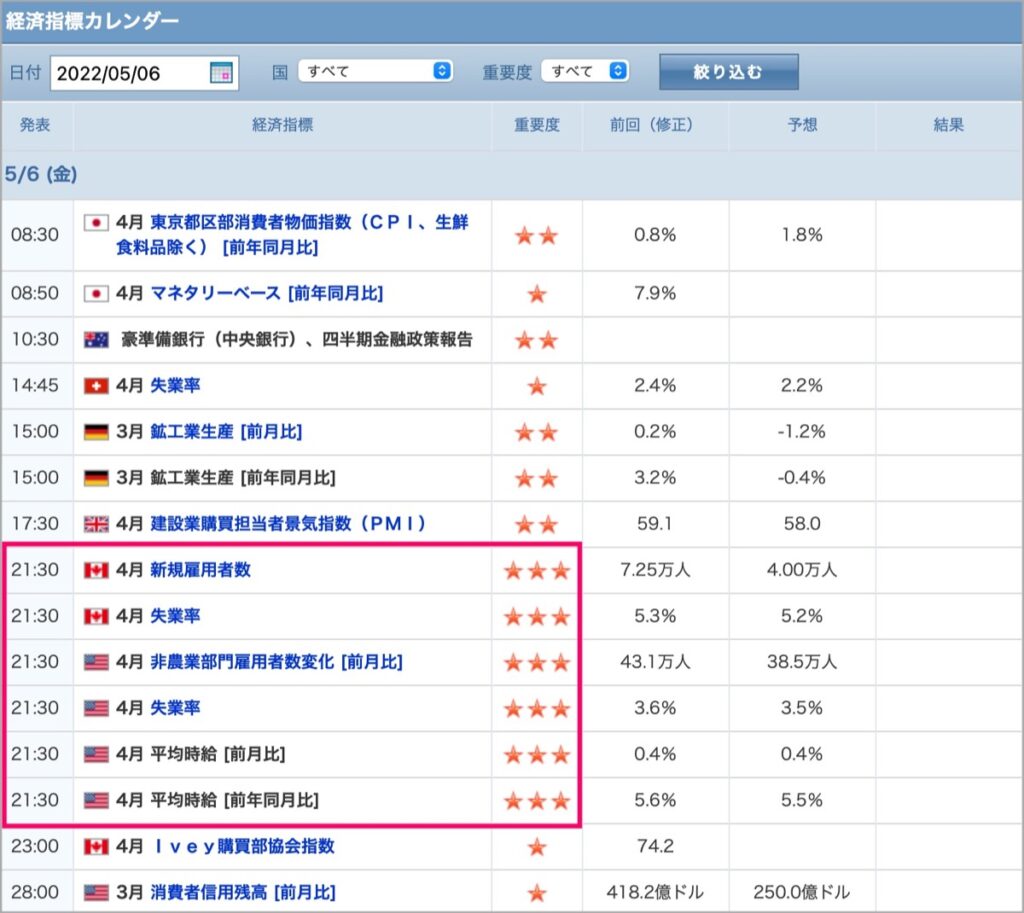Click three-star rating for US 失業率 row
The width and height of the screenshot is (1024, 913).
coord(537,709)
